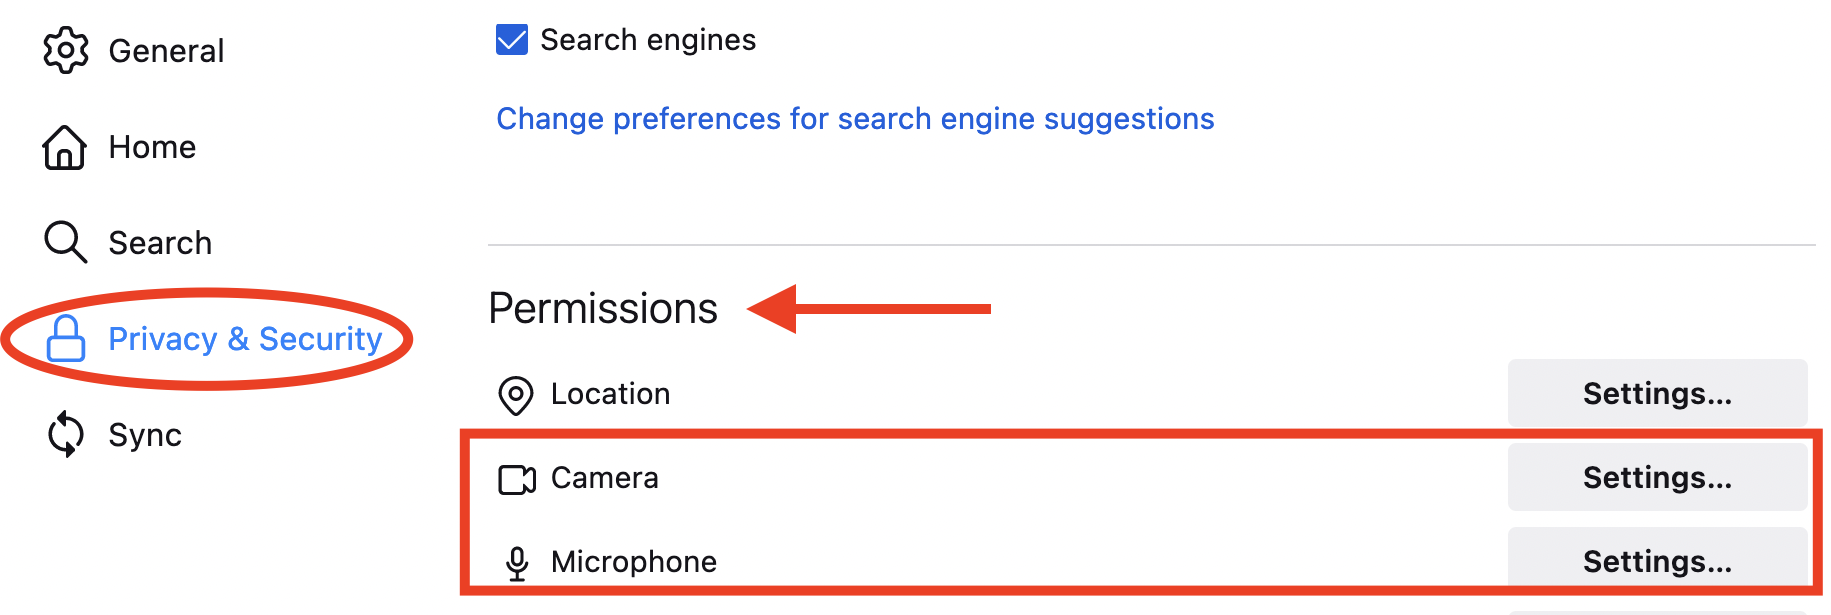The width and height of the screenshot is (1831, 615).
Task: Click the 'Microphone' permission label text
Action: [x=633, y=562]
